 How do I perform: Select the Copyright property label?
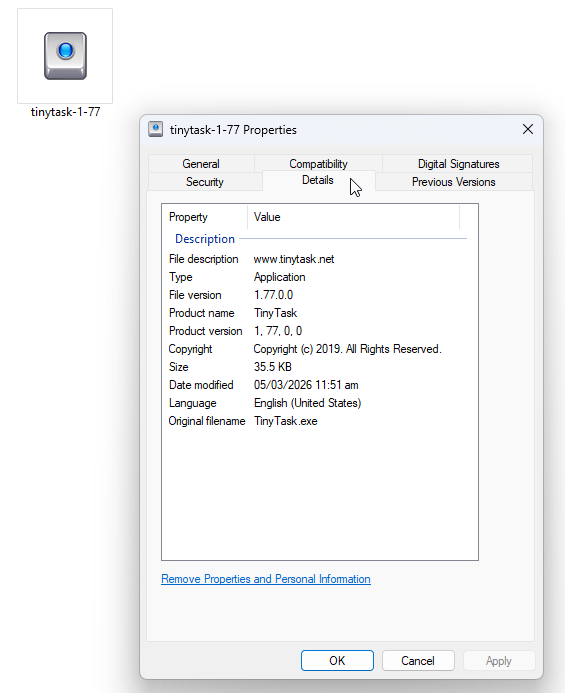pos(191,349)
